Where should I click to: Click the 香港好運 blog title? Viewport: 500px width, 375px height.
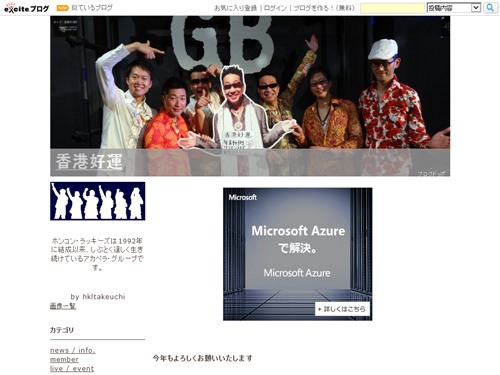pos(89,162)
